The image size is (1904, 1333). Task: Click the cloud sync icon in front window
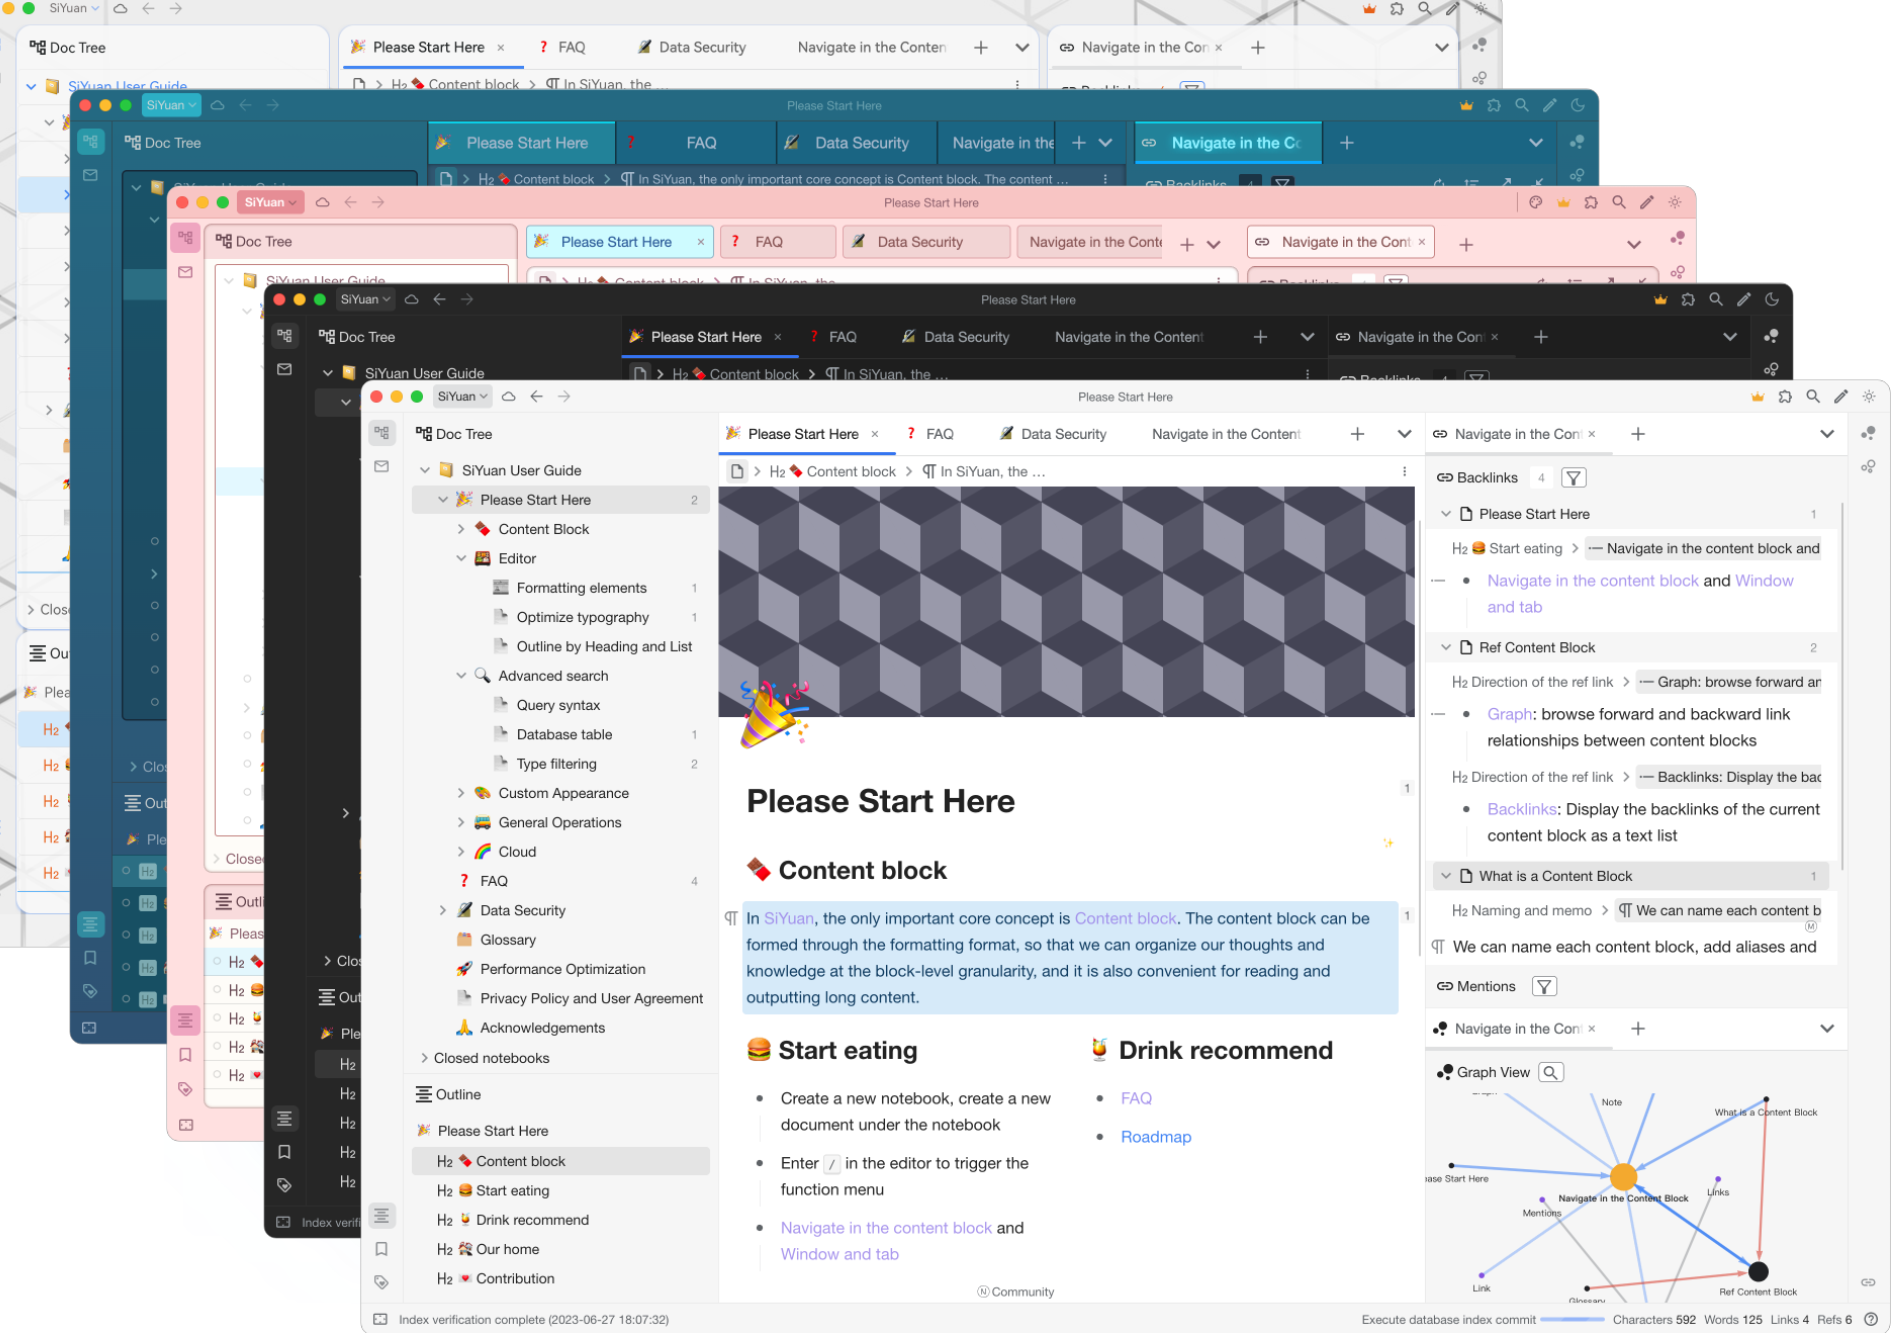(509, 397)
